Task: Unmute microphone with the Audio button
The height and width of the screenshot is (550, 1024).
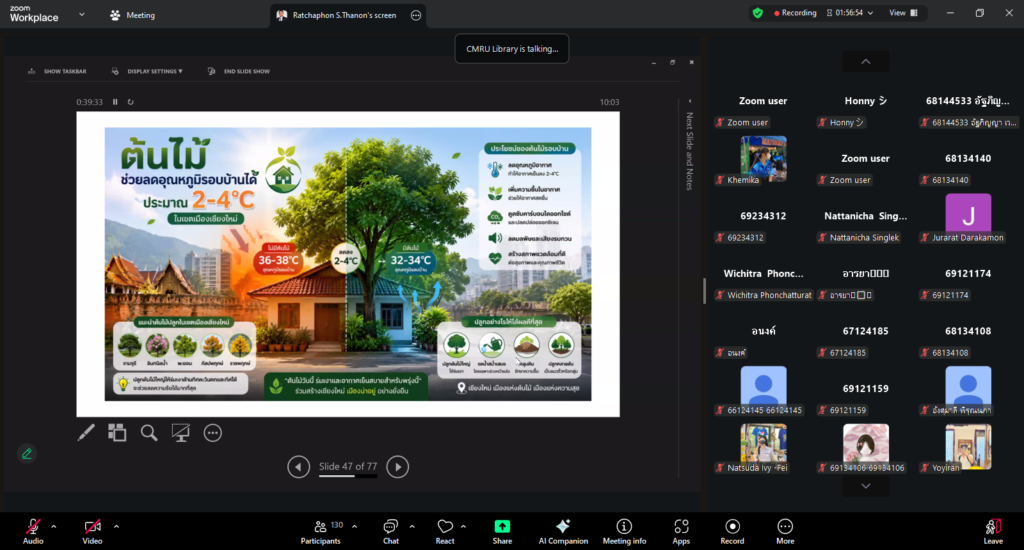Action: coord(33,531)
